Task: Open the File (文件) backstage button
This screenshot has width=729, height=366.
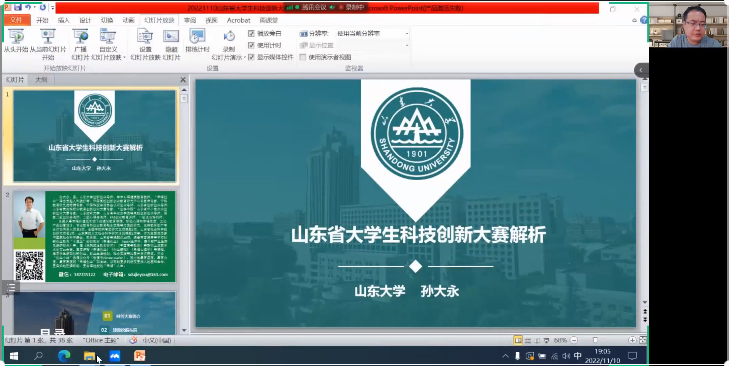Action: pyautogui.click(x=17, y=20)
